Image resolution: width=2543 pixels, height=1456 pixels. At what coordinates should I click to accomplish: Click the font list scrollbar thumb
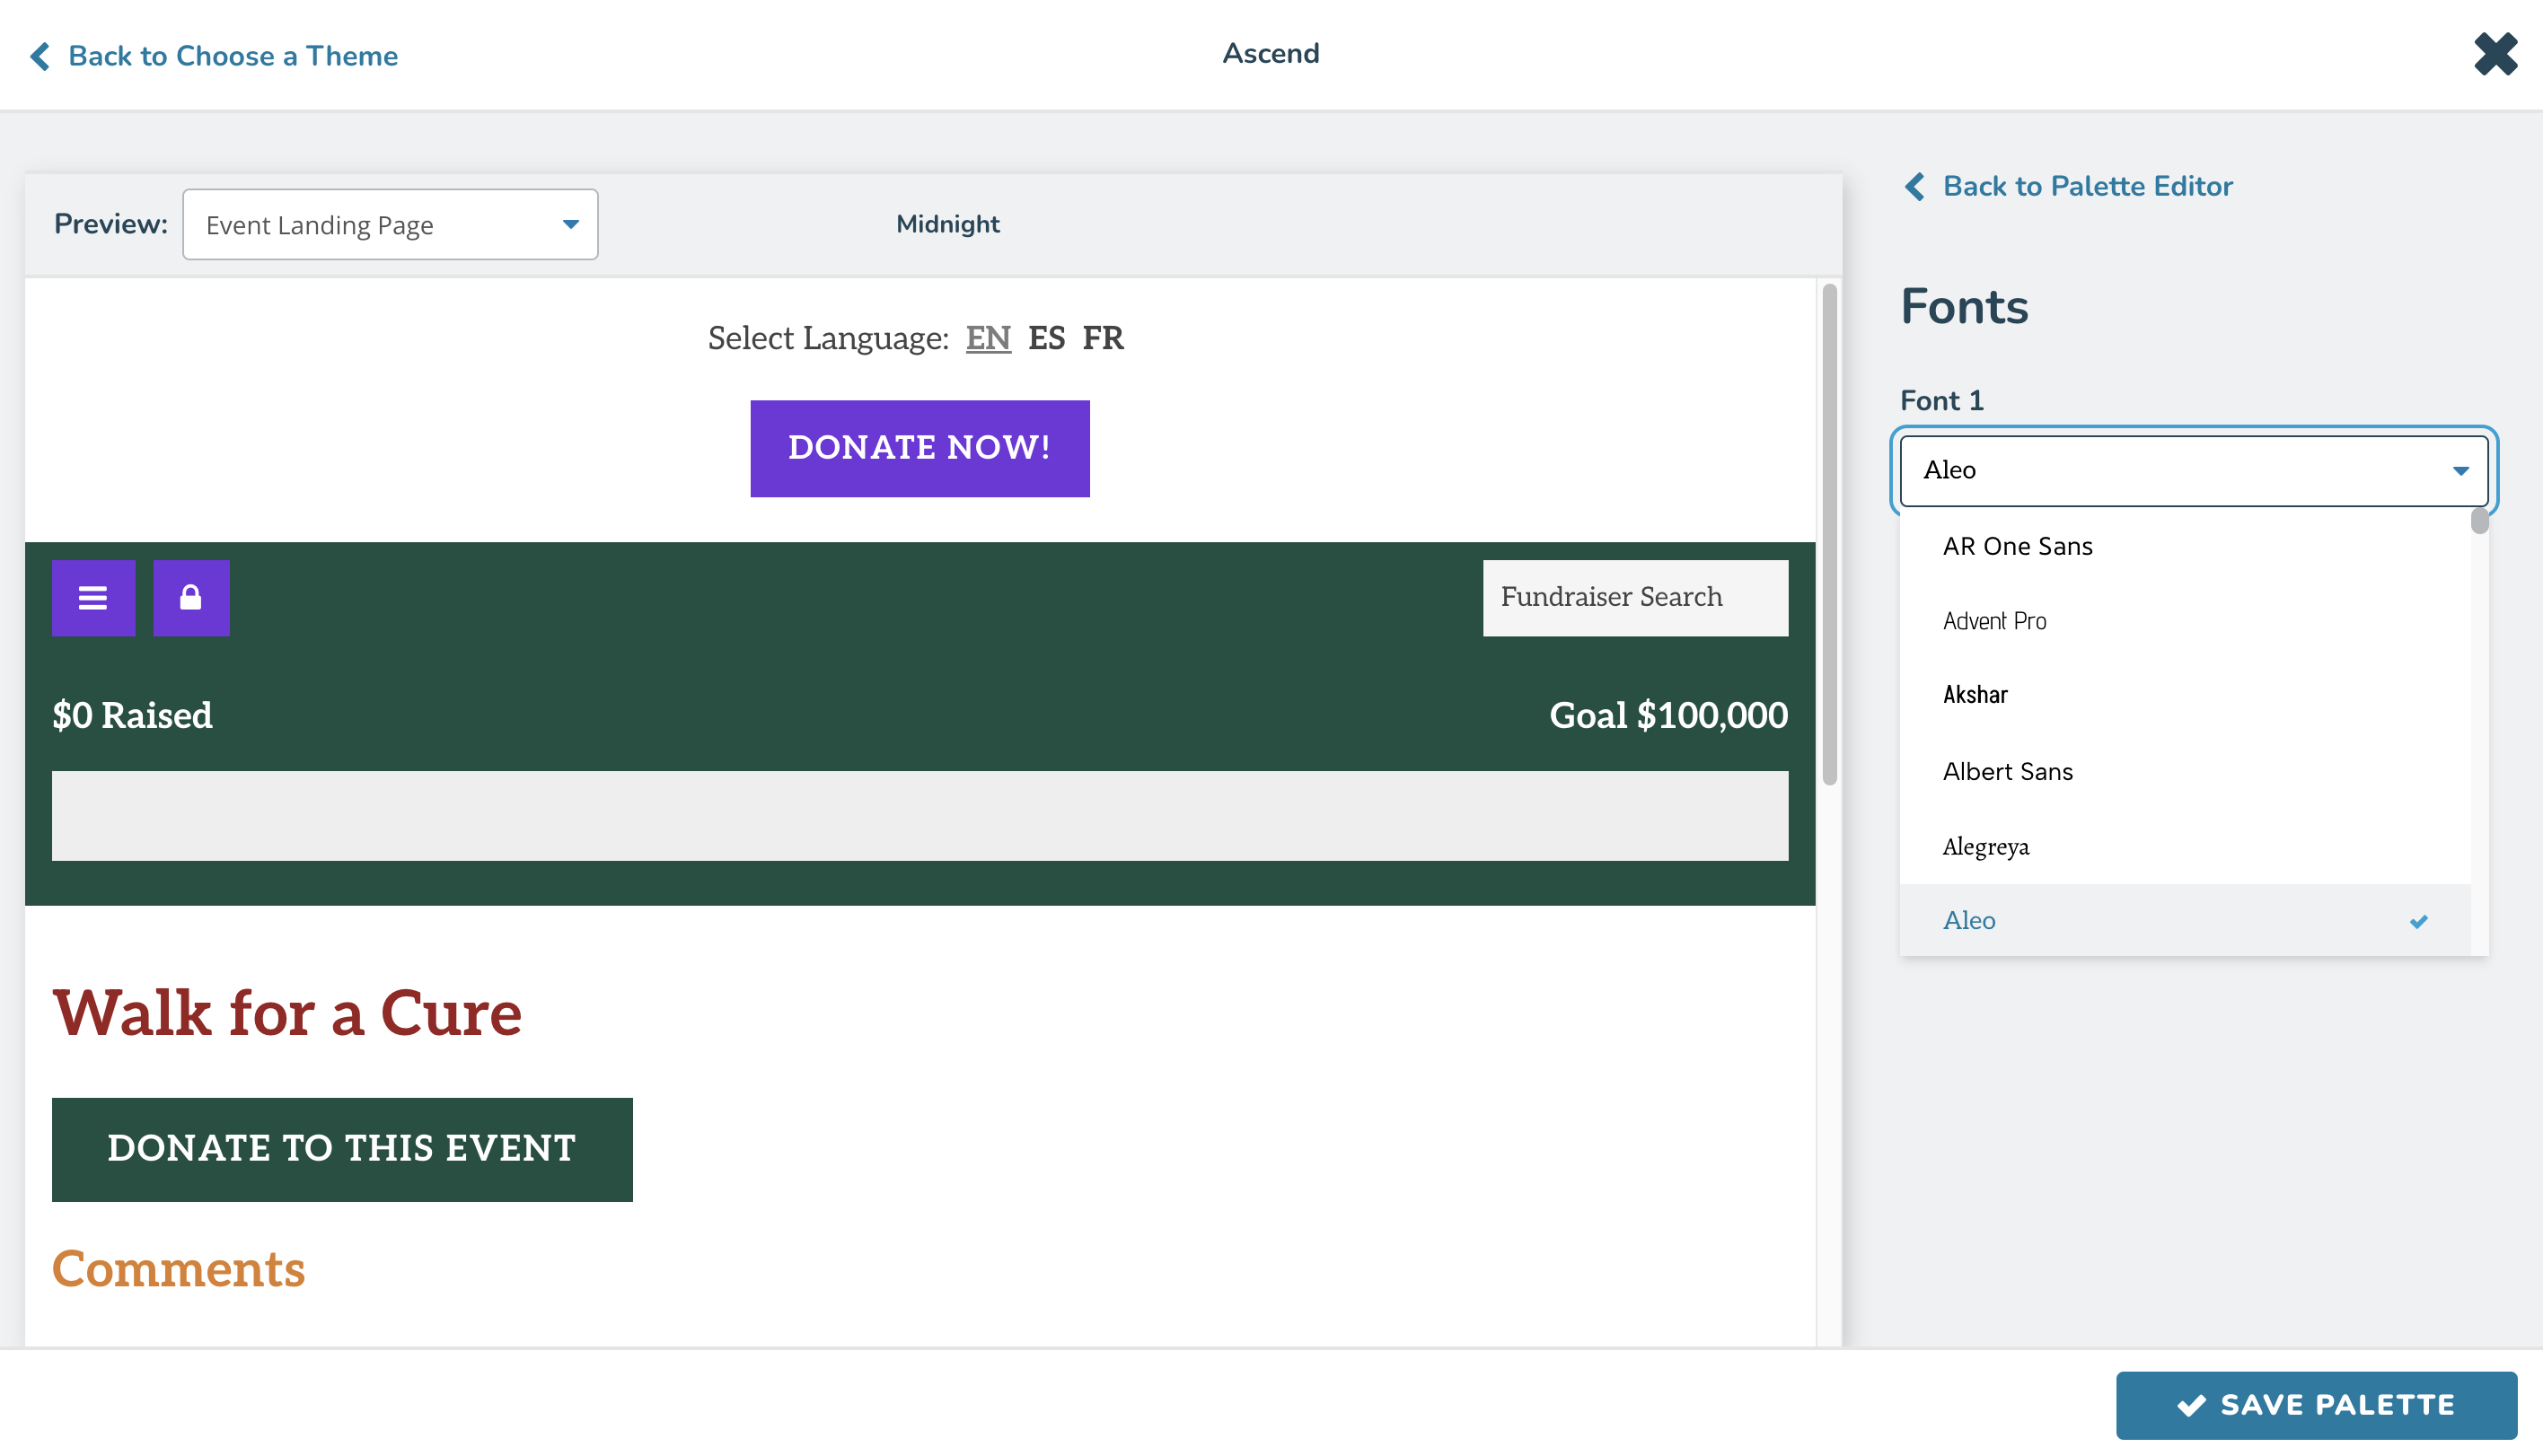tap(2479, 522)
